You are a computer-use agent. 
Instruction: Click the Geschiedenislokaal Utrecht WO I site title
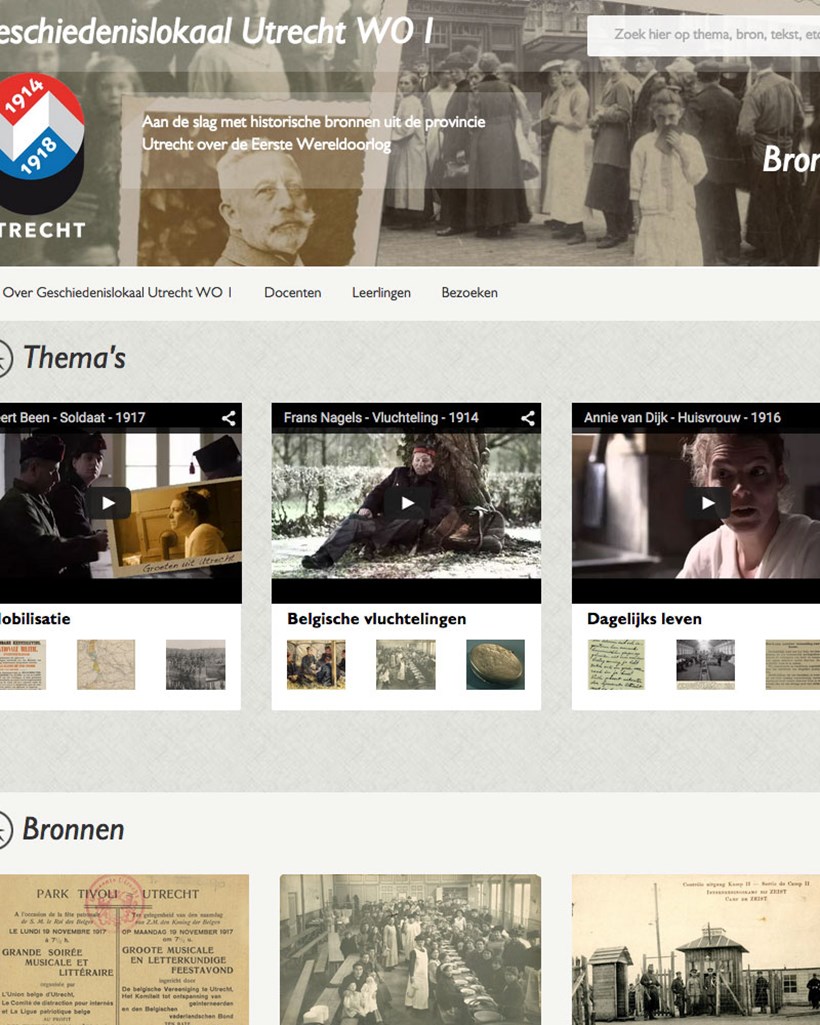pos(216,31)
